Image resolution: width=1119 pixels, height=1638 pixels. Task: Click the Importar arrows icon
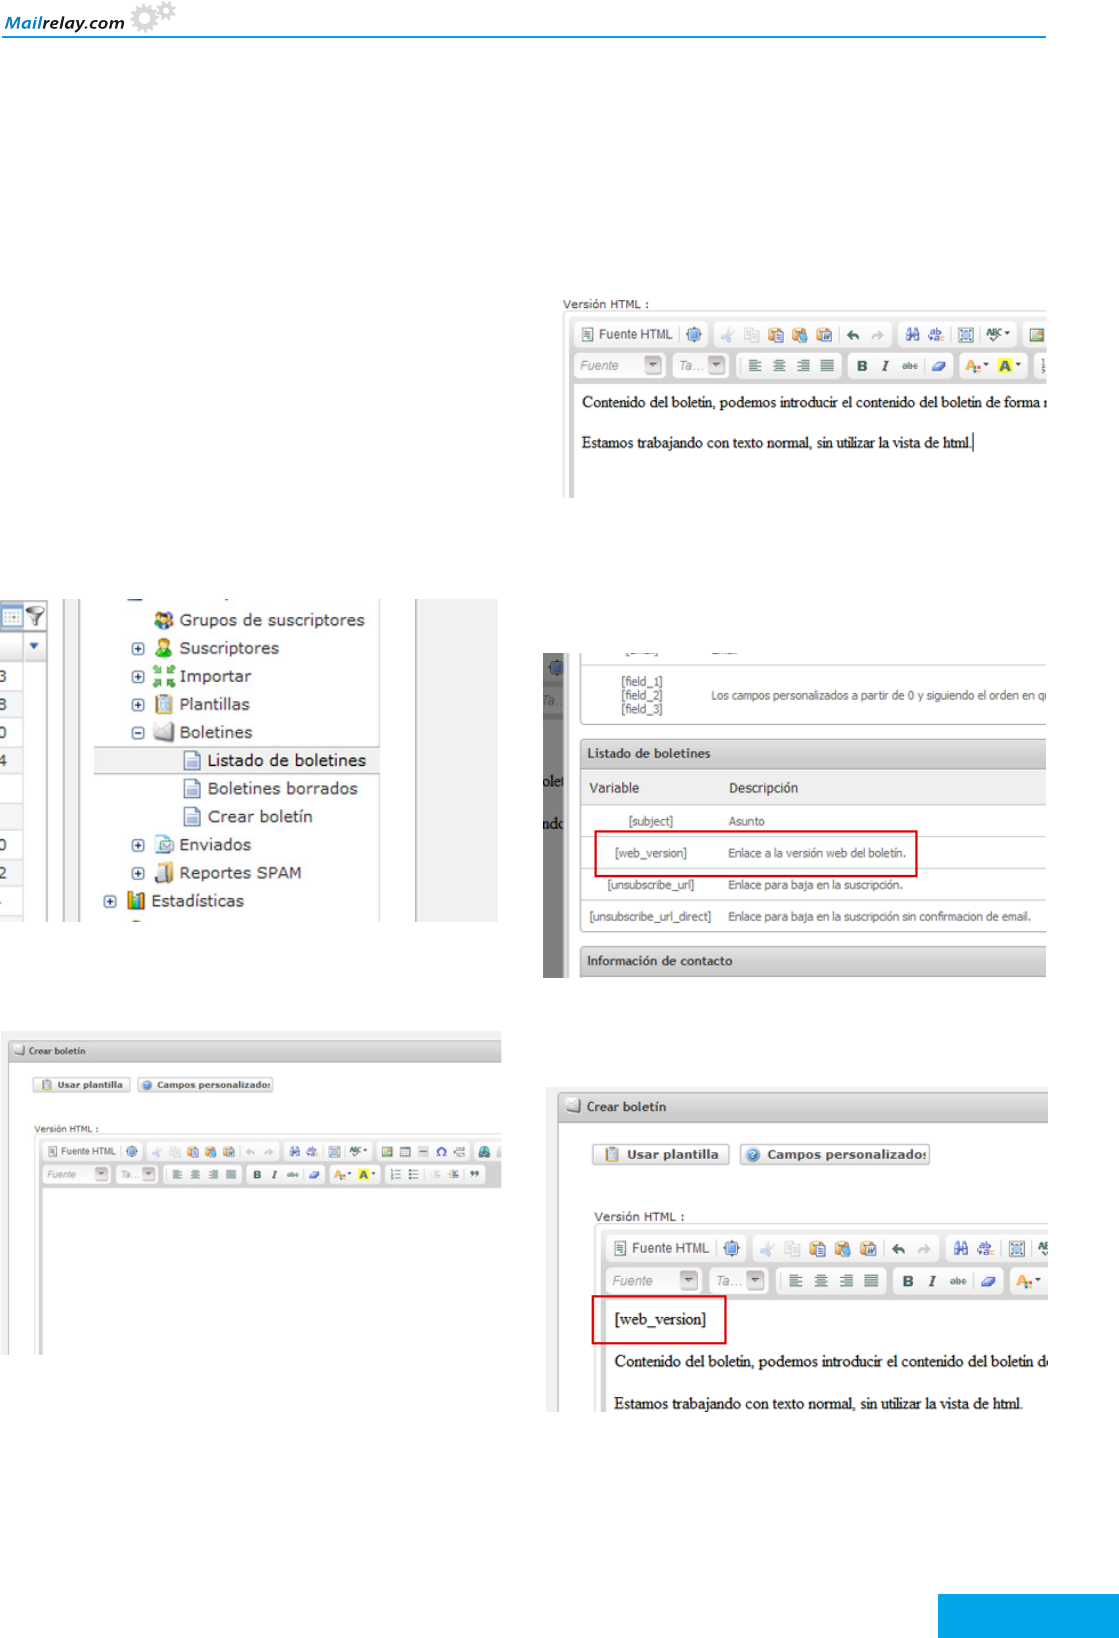[164, 676]
